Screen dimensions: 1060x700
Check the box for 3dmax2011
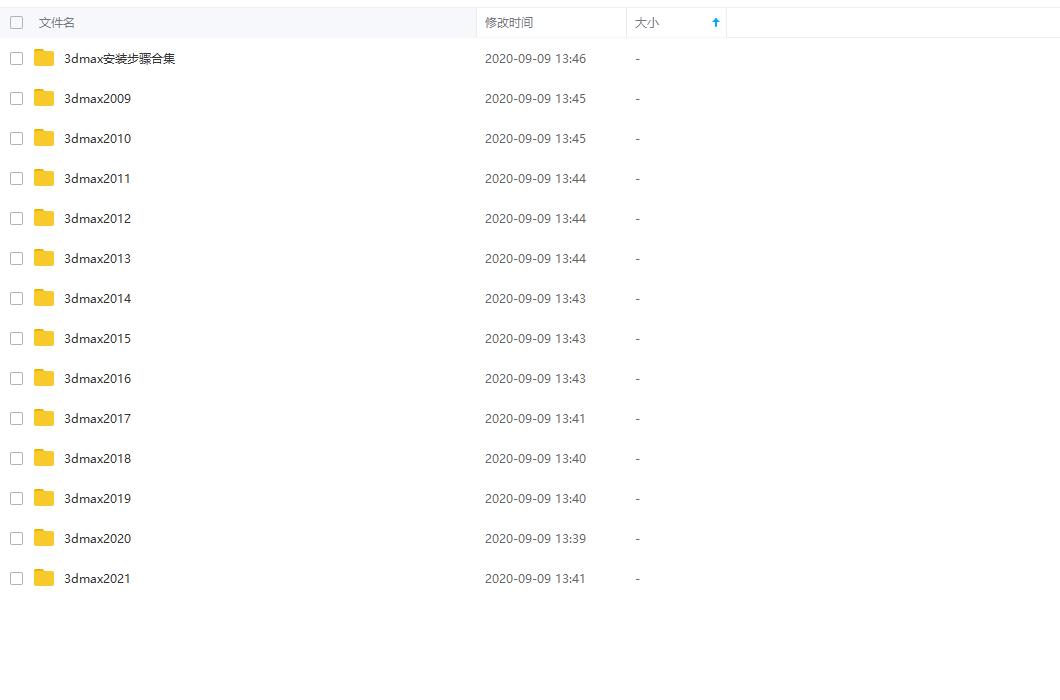[x=17, y=179]
